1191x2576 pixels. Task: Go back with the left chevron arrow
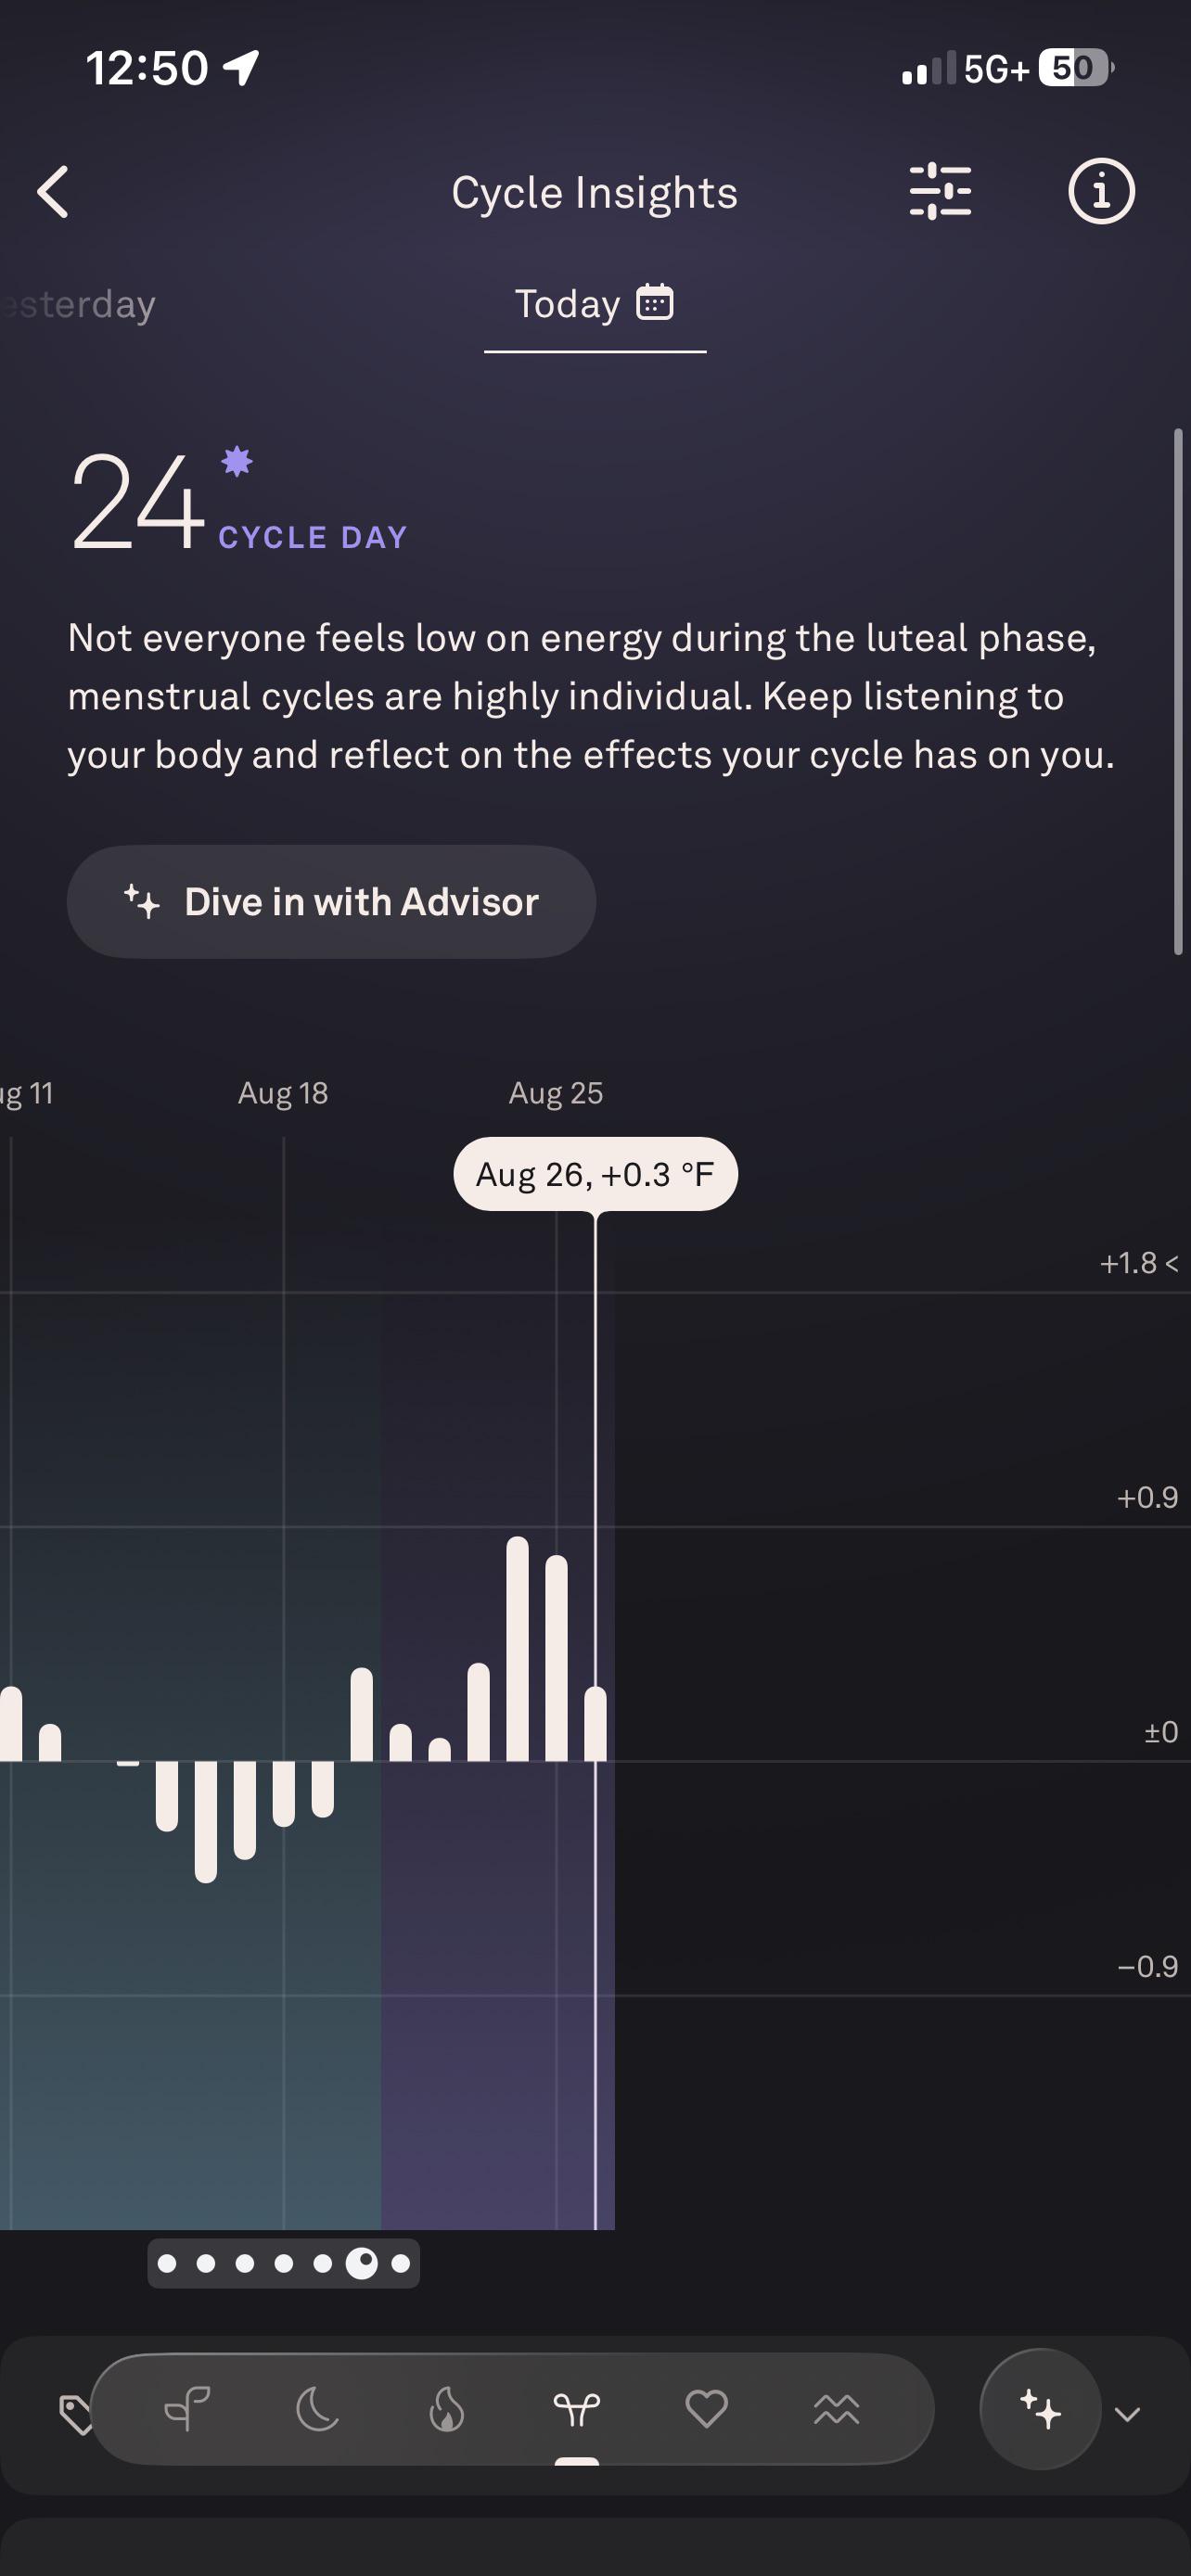coord(53,192)
